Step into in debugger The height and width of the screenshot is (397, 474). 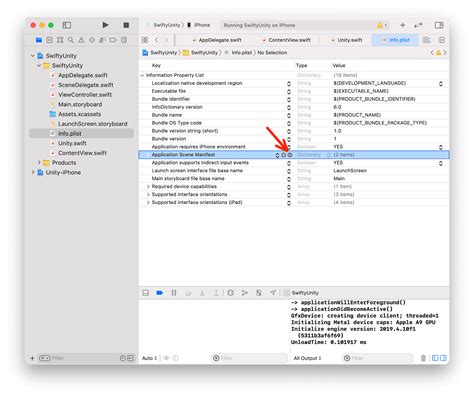[202, 293]
